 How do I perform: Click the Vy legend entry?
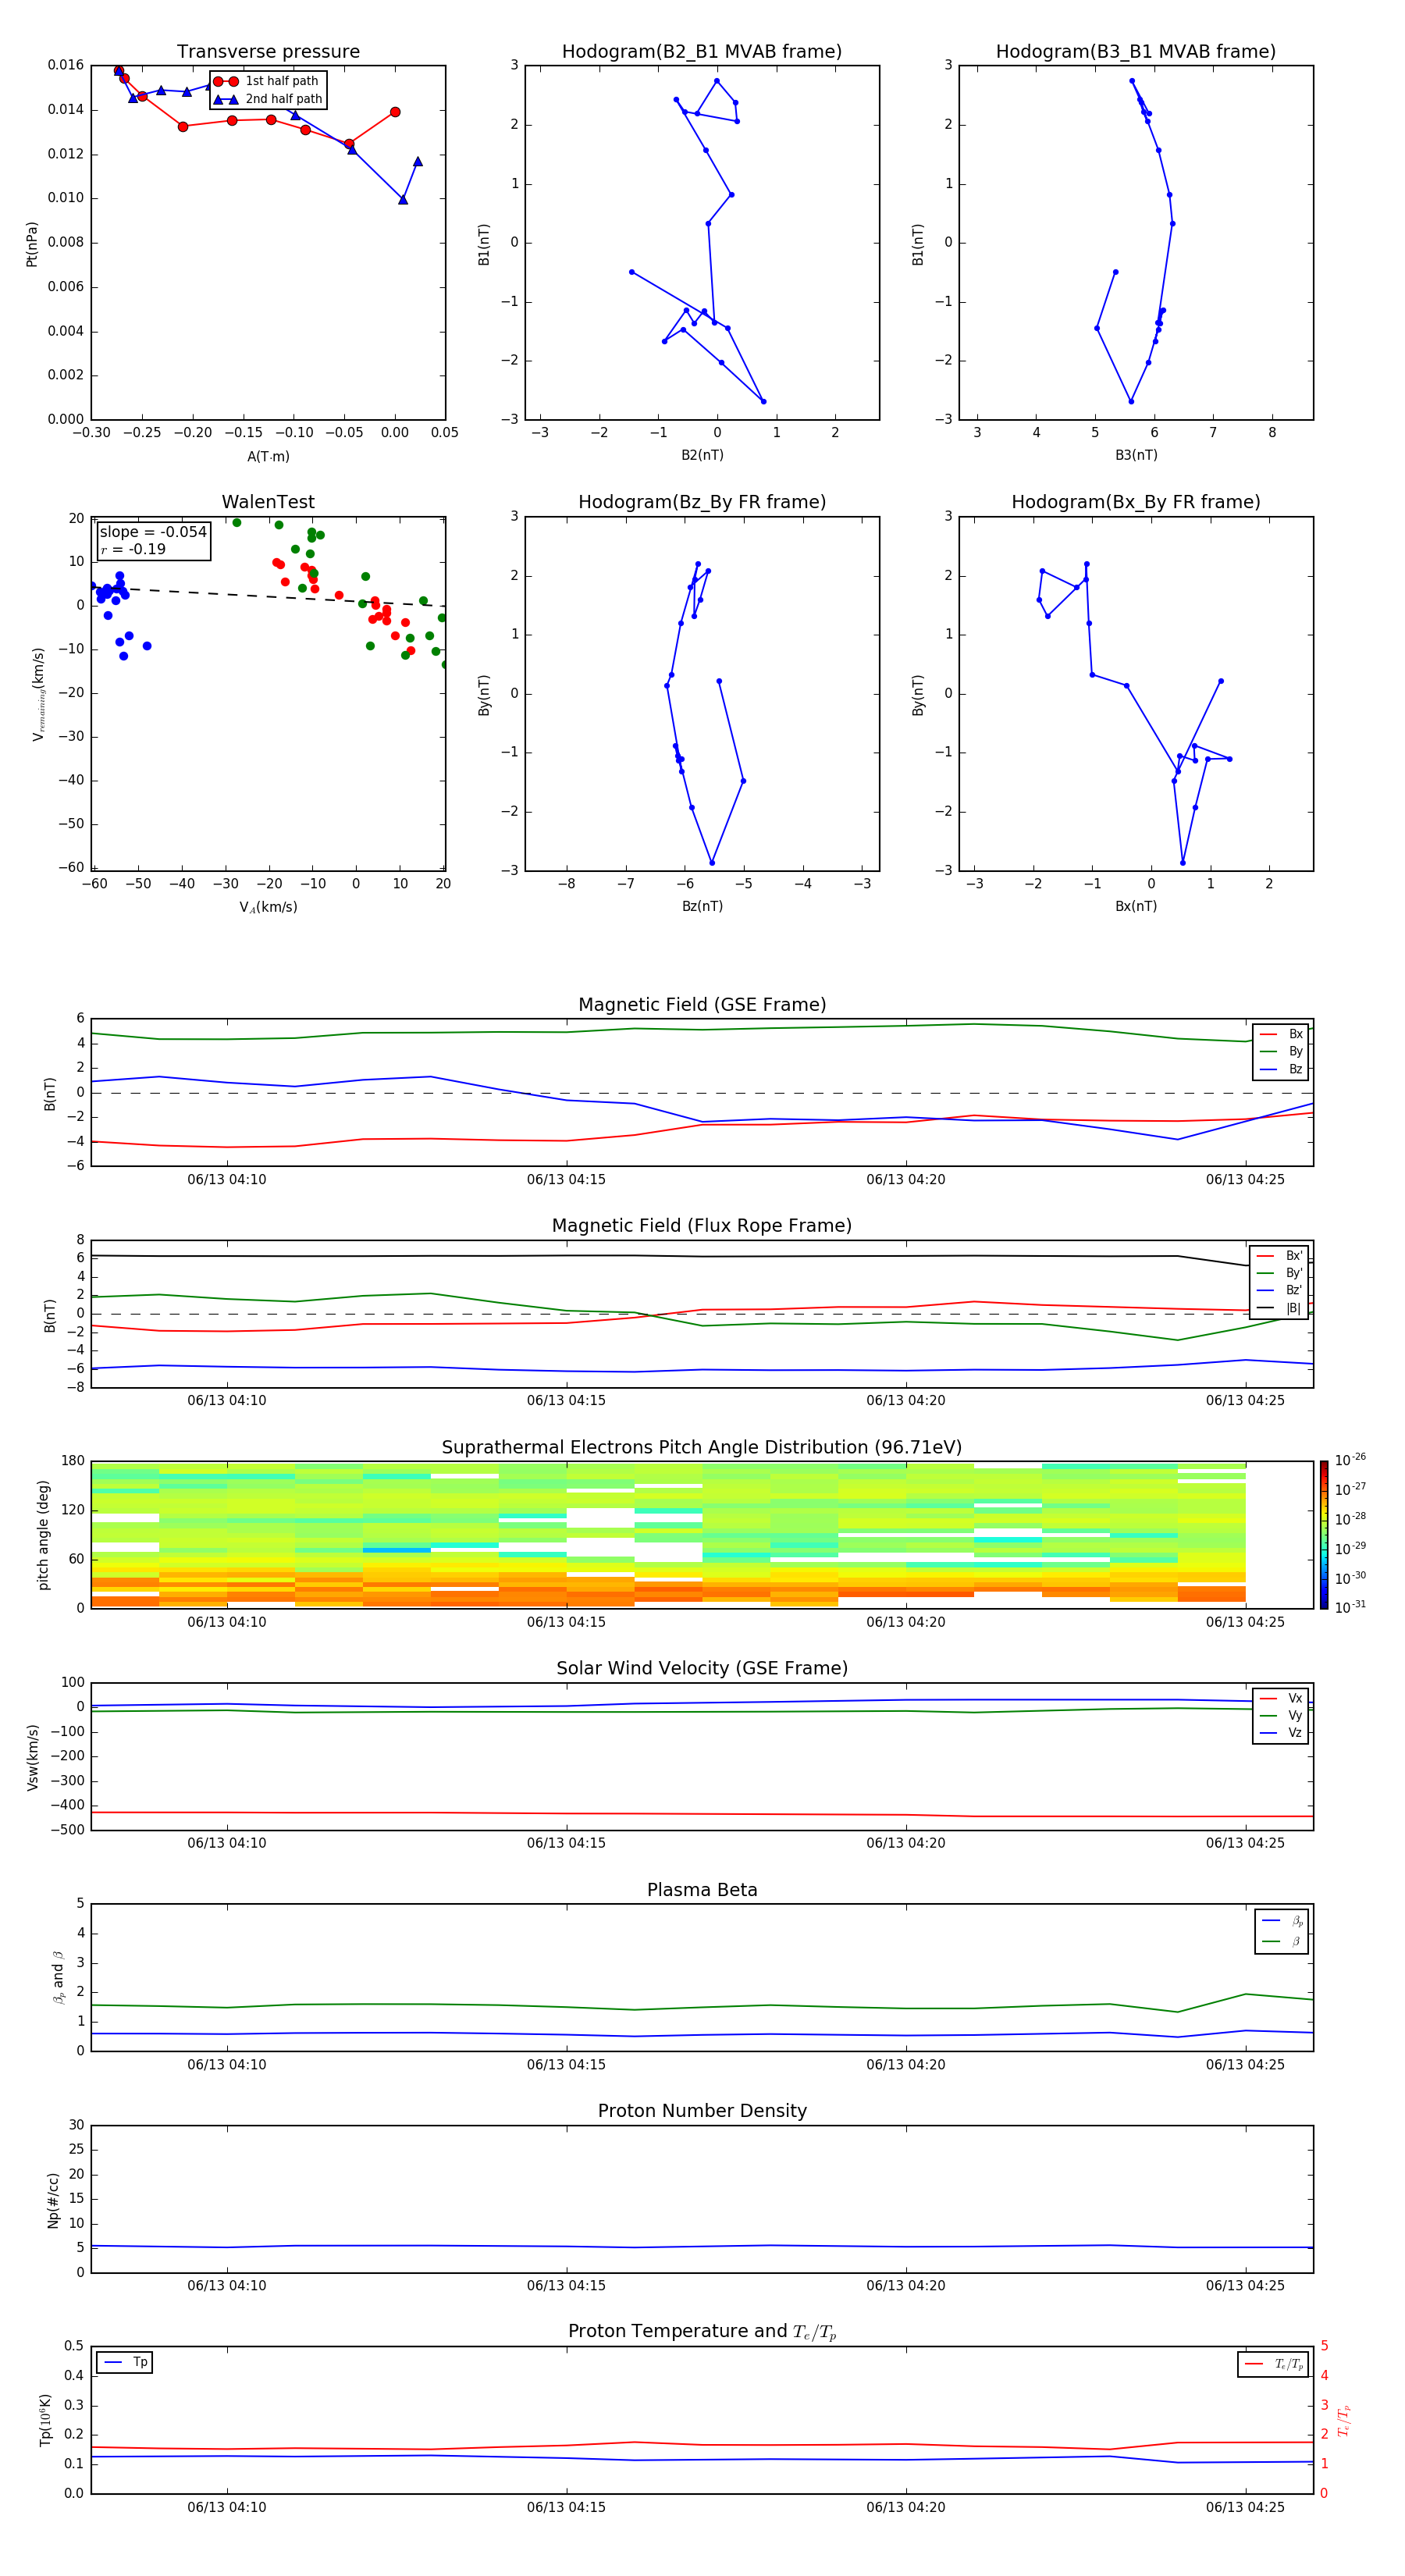click(x=1281, y=1715)
